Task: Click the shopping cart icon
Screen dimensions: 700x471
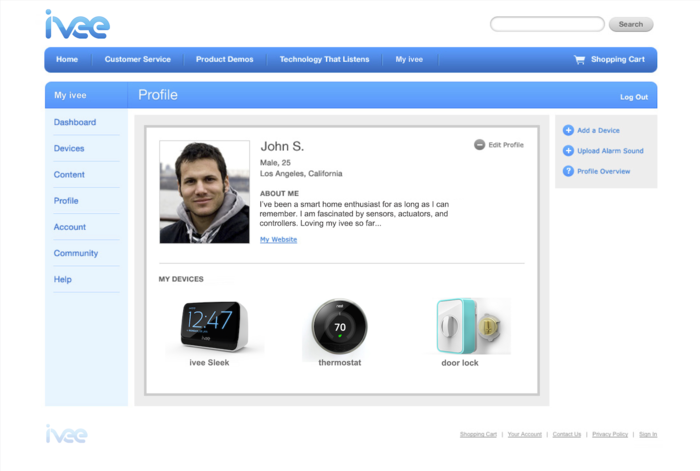Action: [x=579, y=59]
